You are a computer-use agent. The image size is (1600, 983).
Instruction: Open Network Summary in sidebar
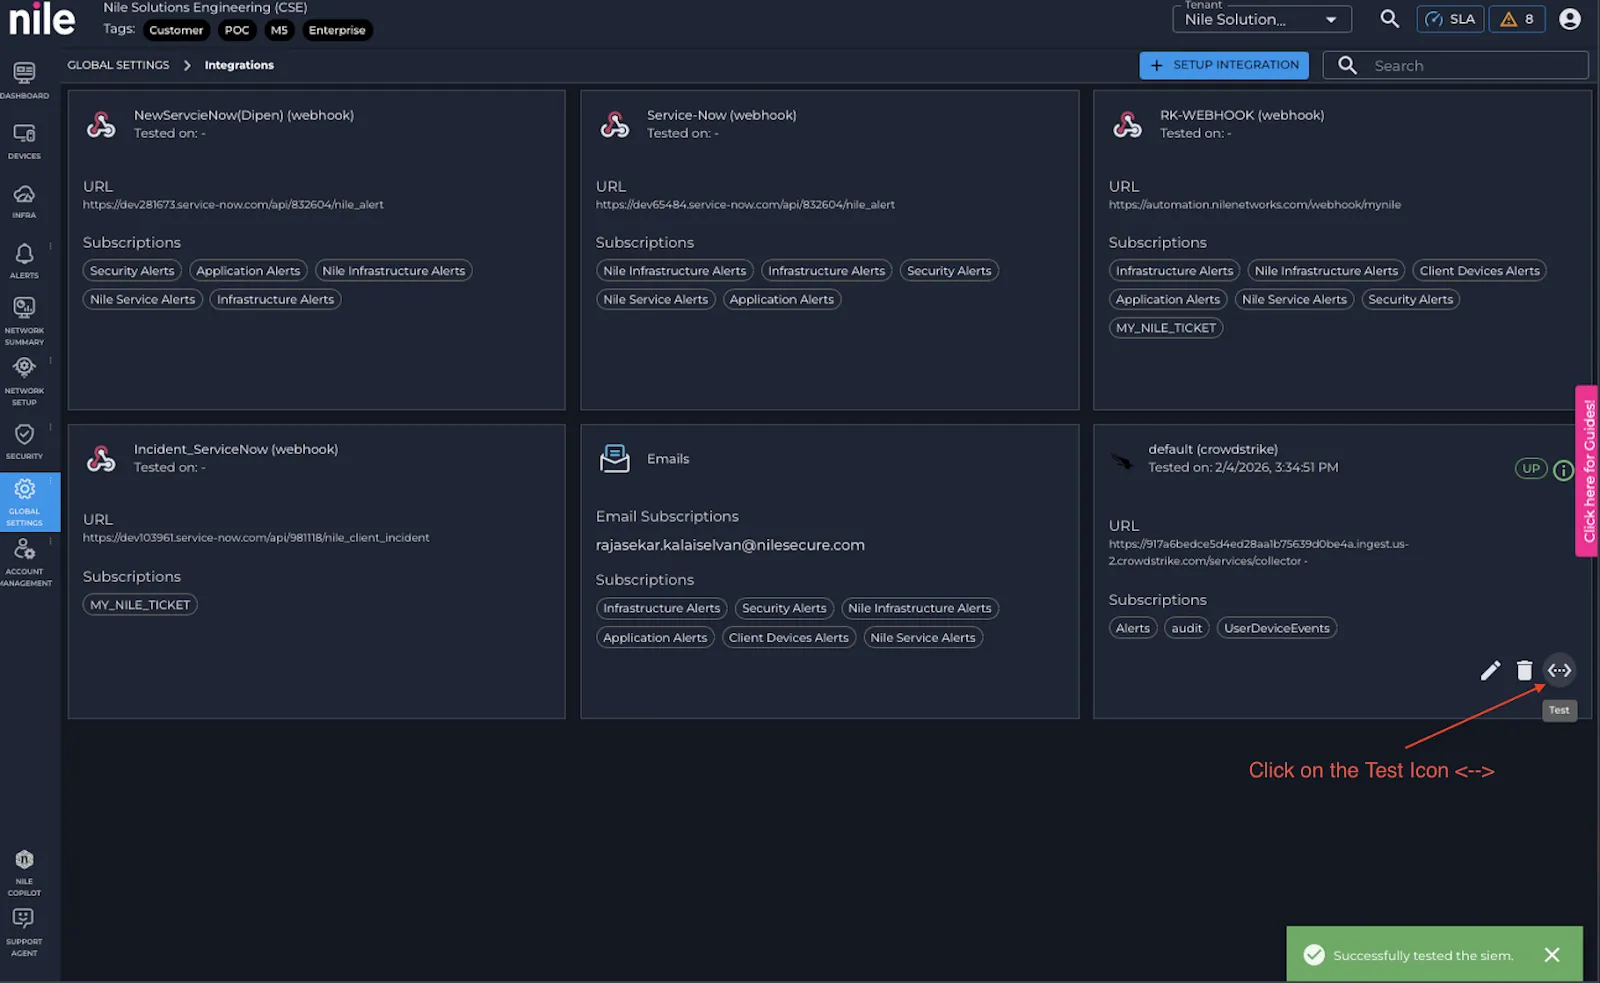24,320
